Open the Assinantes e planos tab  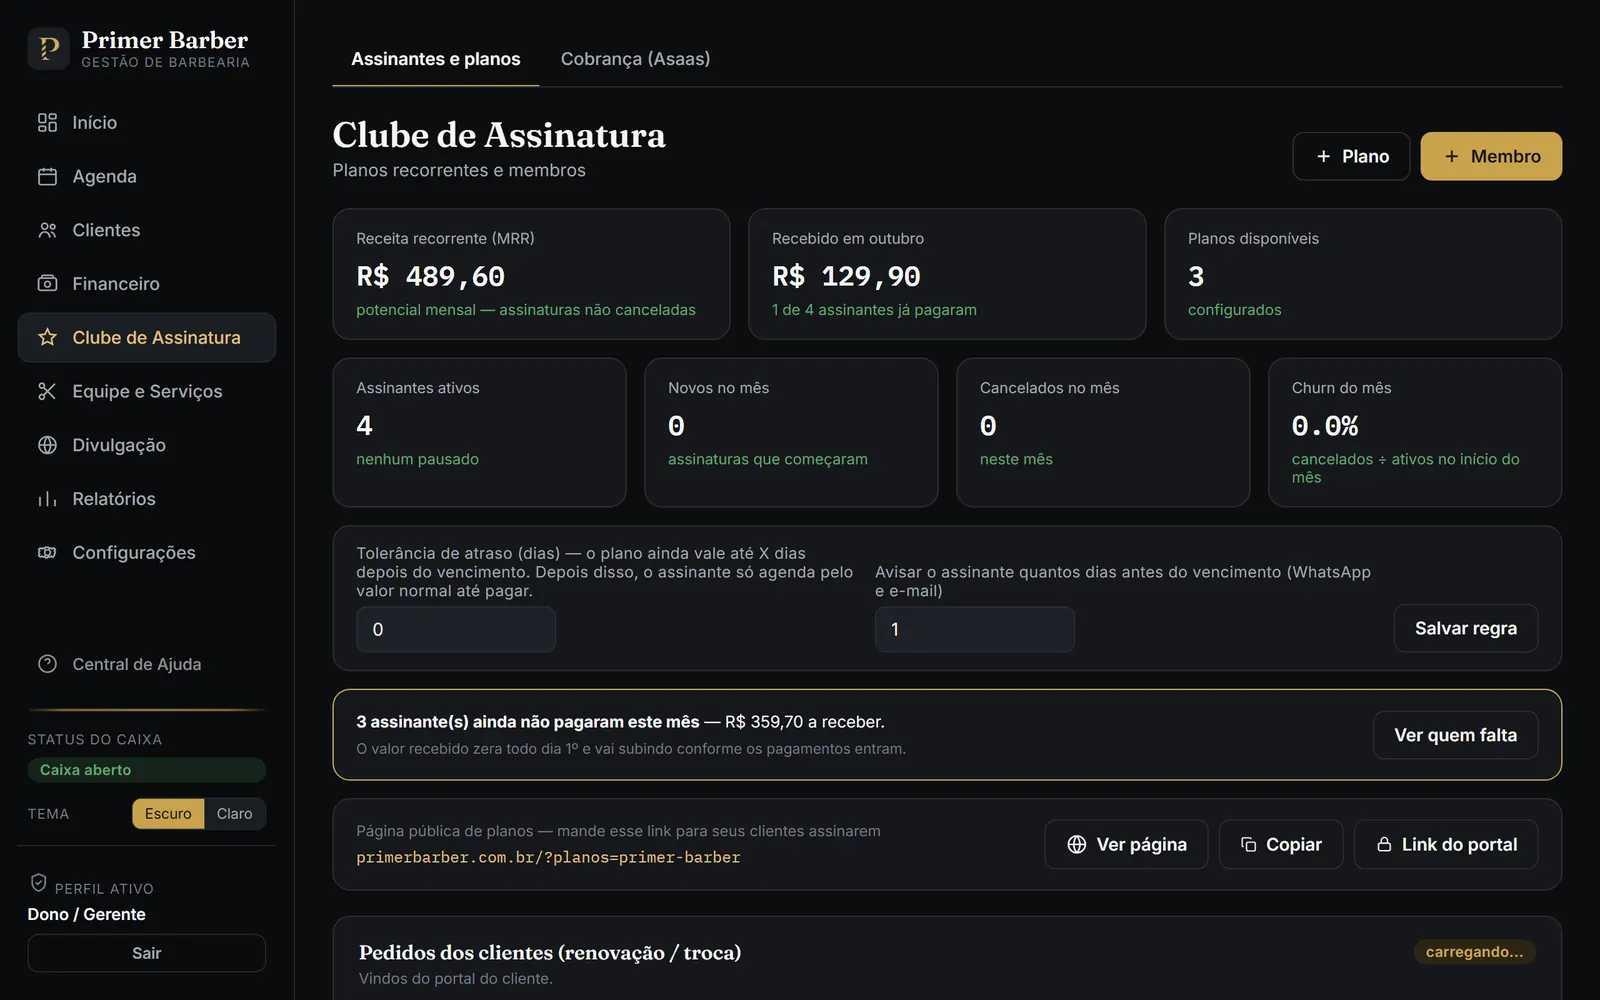(x=436, y=59)
